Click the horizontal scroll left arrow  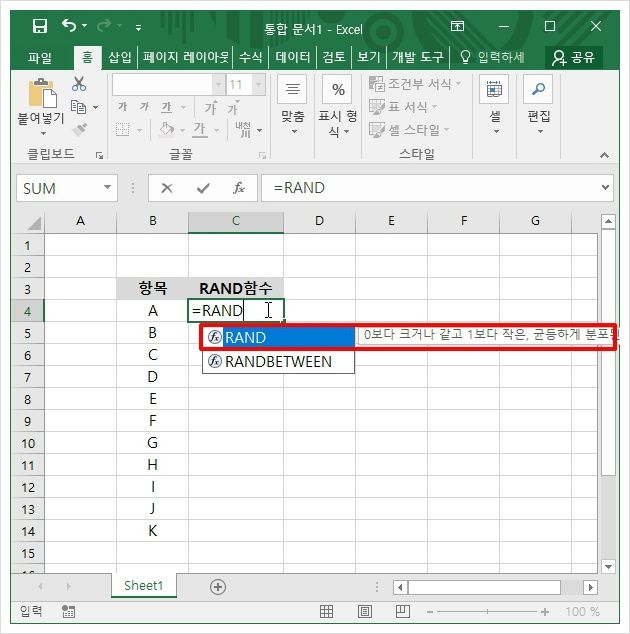tap(400, 587)
